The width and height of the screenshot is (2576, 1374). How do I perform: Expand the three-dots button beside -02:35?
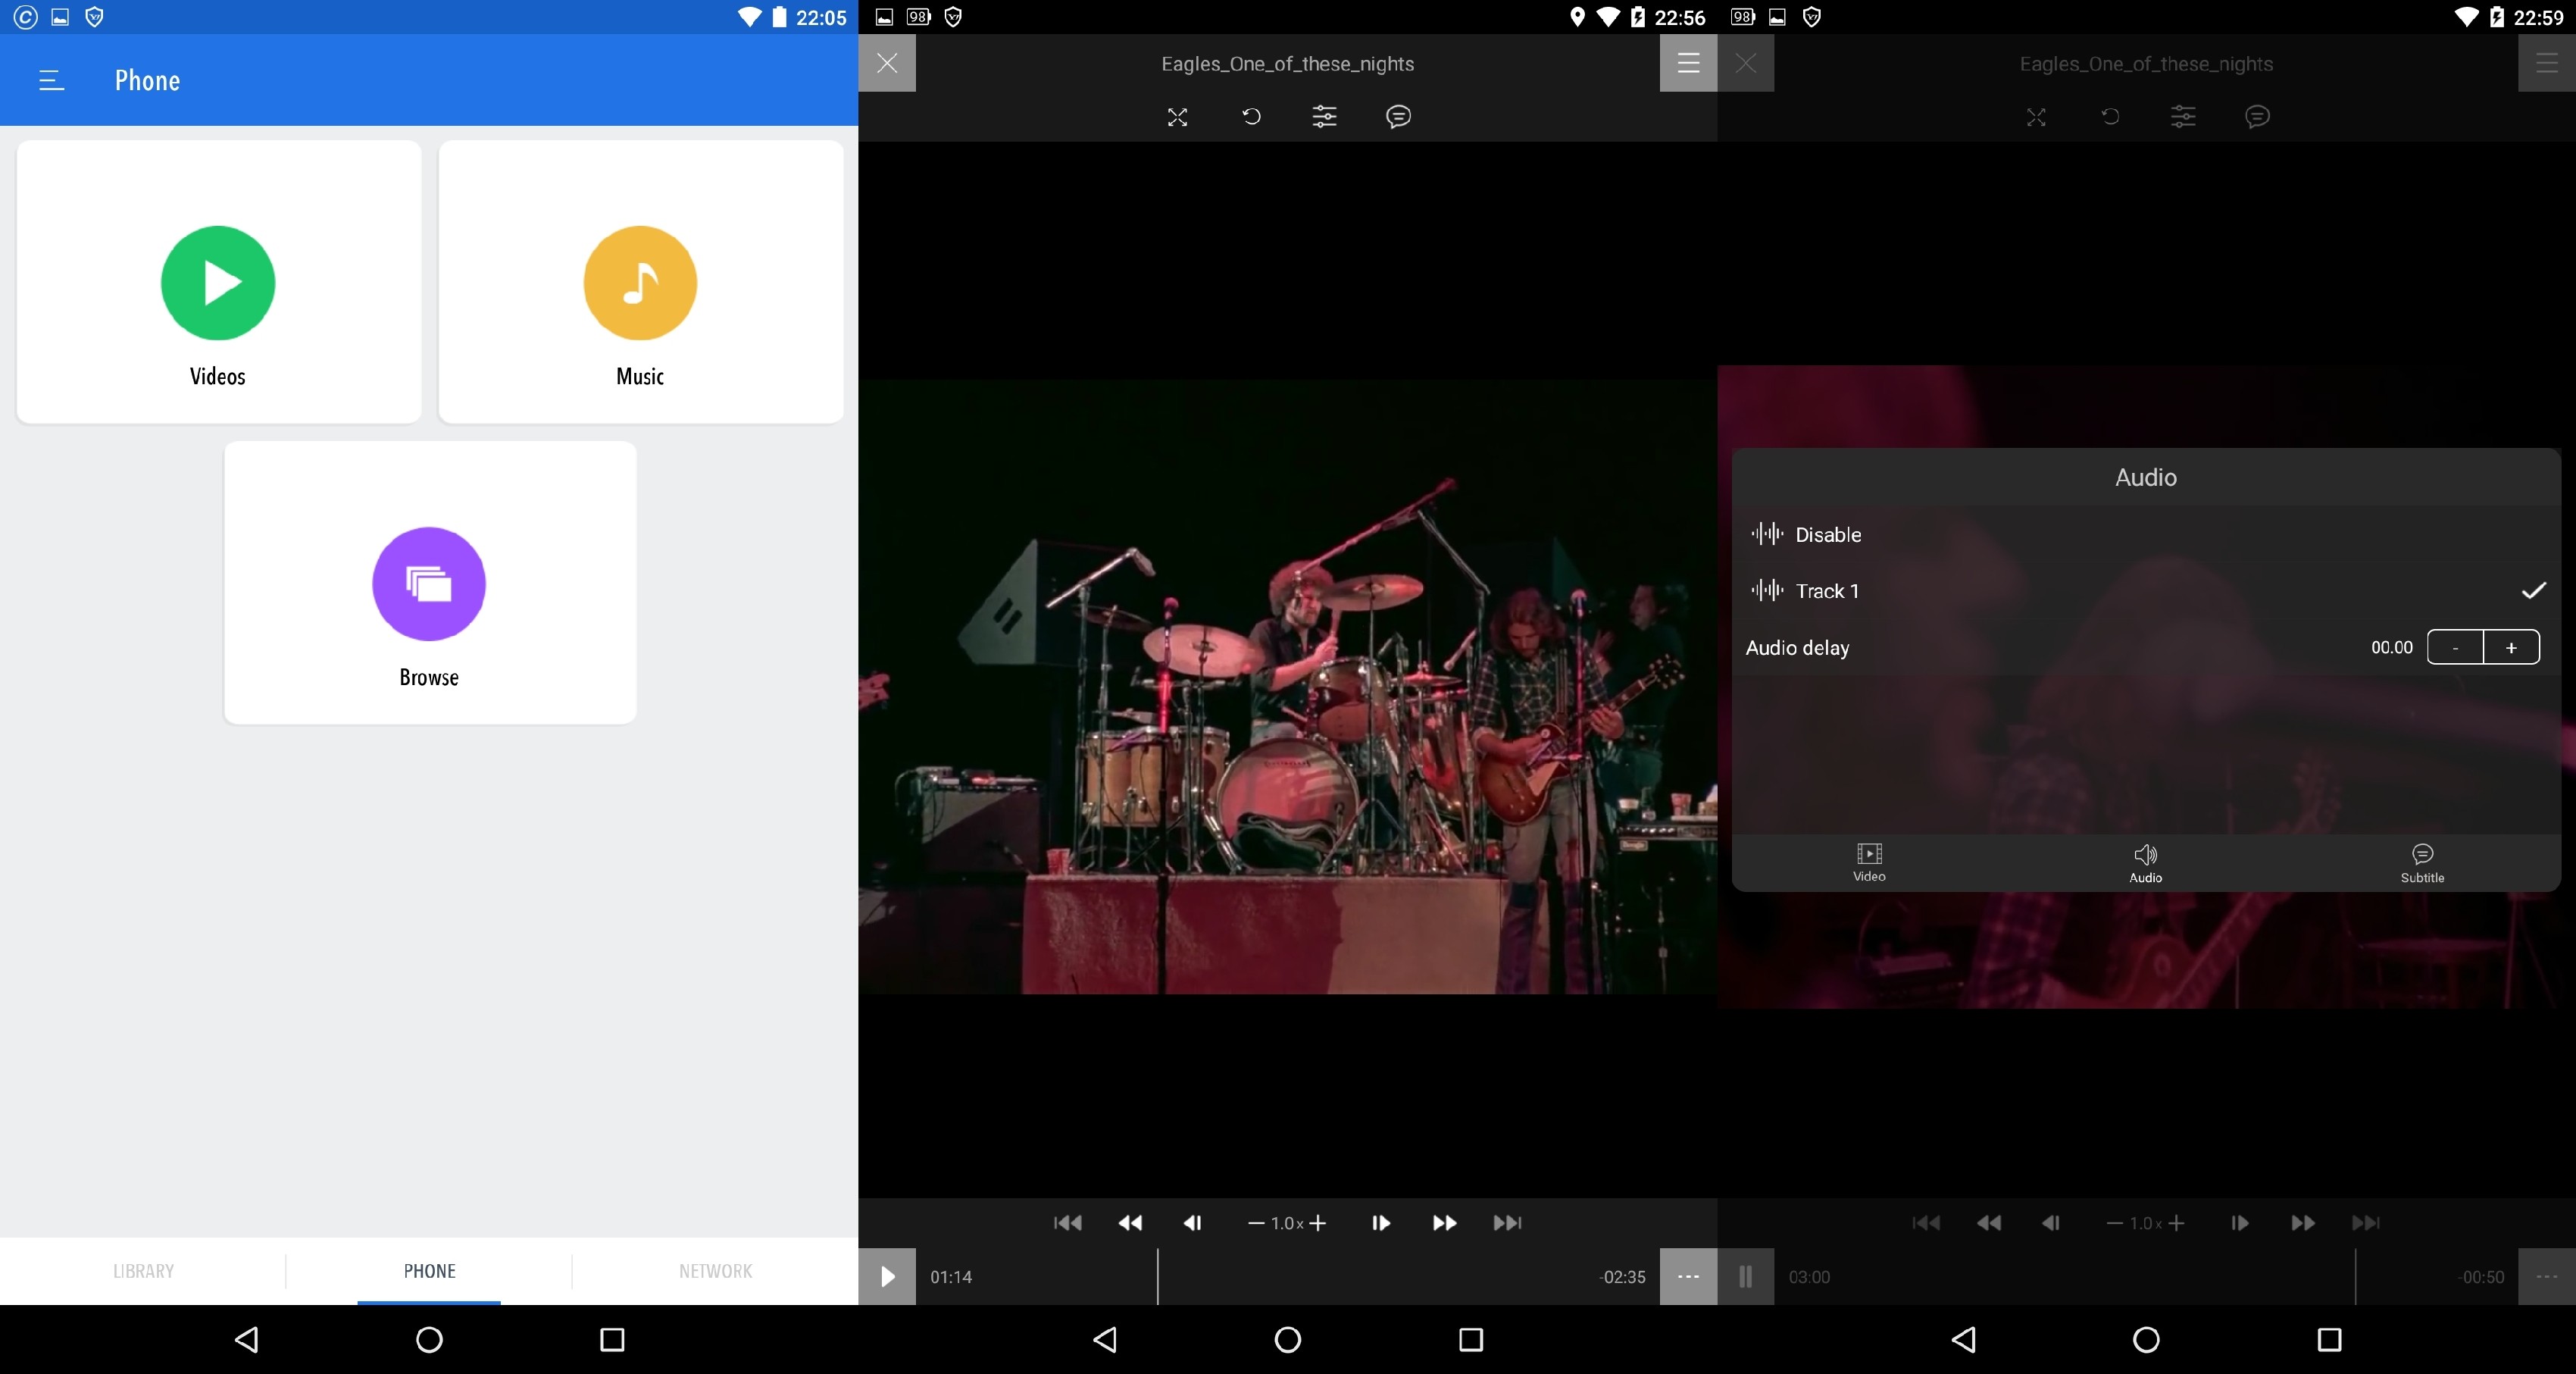point(1688,1276)
